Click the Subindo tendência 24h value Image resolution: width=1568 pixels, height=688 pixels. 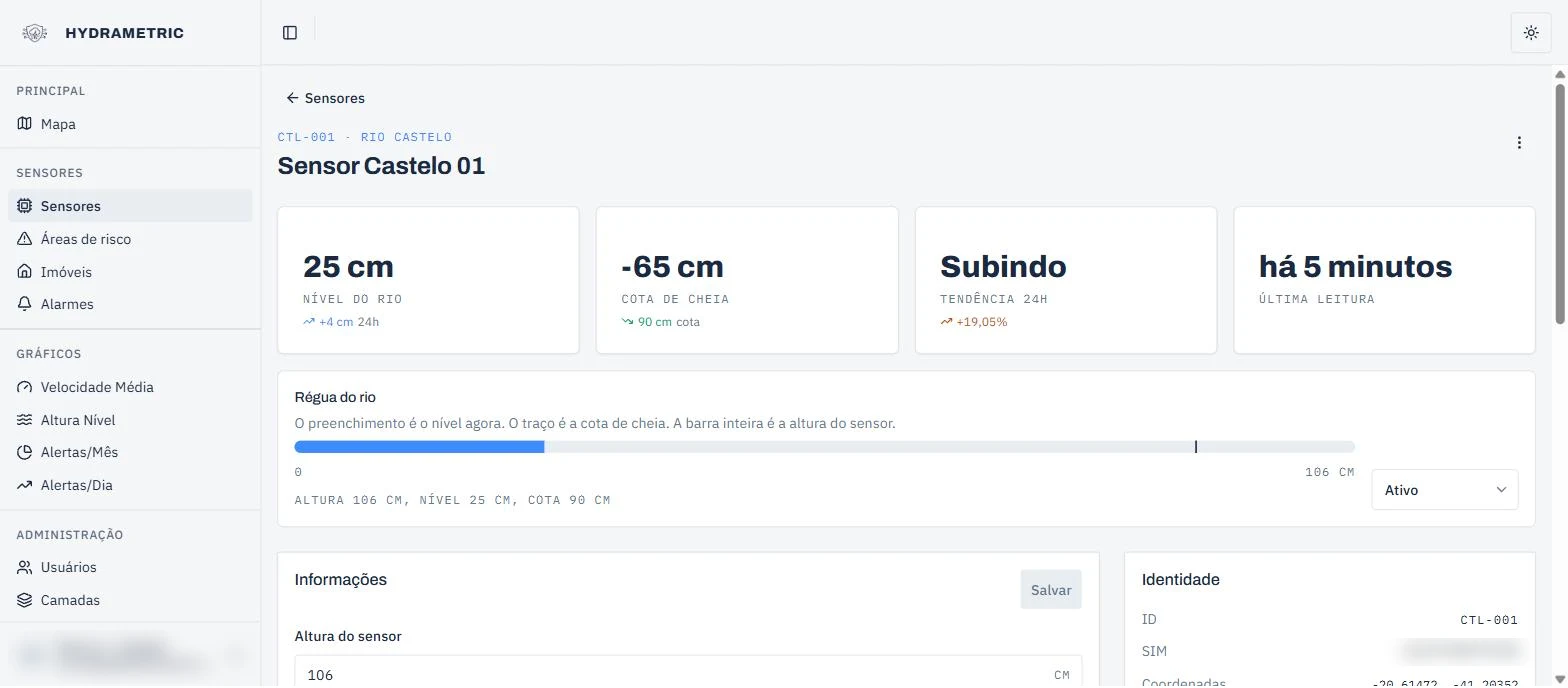pos(1003,267)
